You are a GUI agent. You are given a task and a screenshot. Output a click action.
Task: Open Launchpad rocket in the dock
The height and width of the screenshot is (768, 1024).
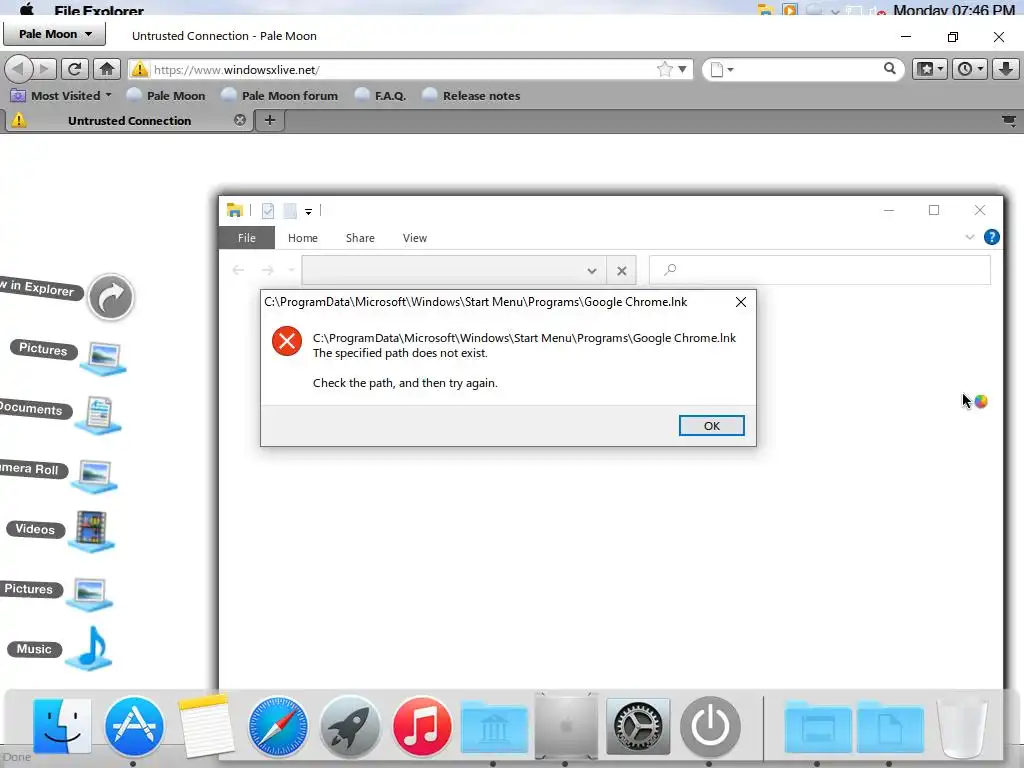coord(349,726)
